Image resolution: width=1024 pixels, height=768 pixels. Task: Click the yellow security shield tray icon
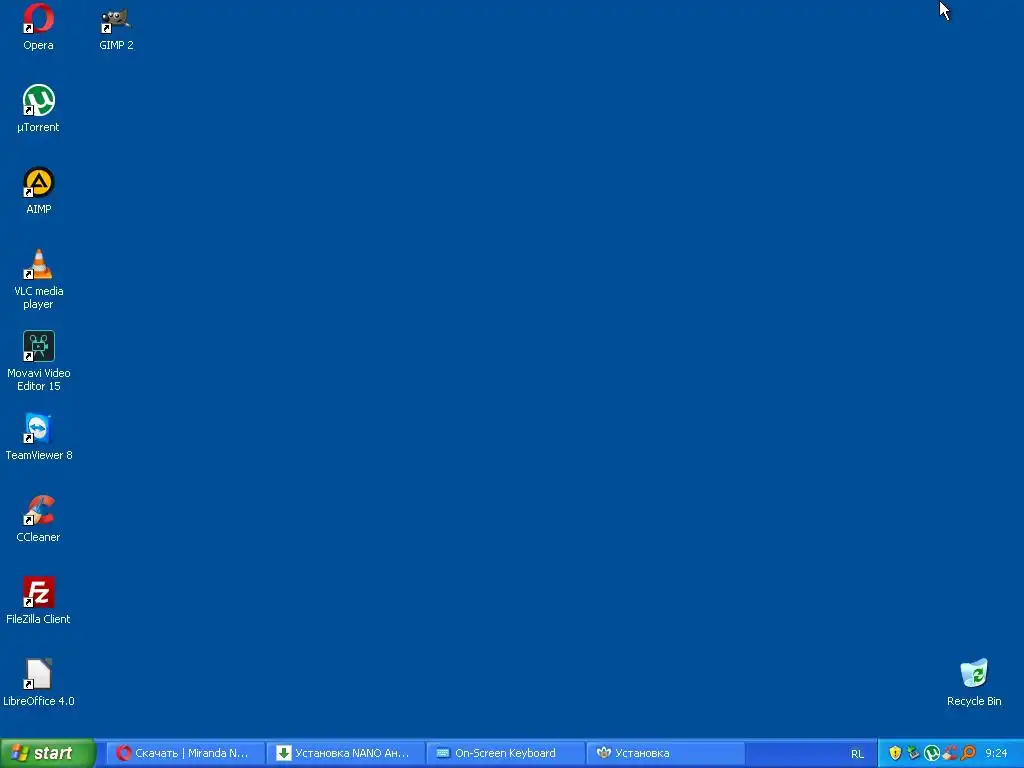(x=895, y=753)
